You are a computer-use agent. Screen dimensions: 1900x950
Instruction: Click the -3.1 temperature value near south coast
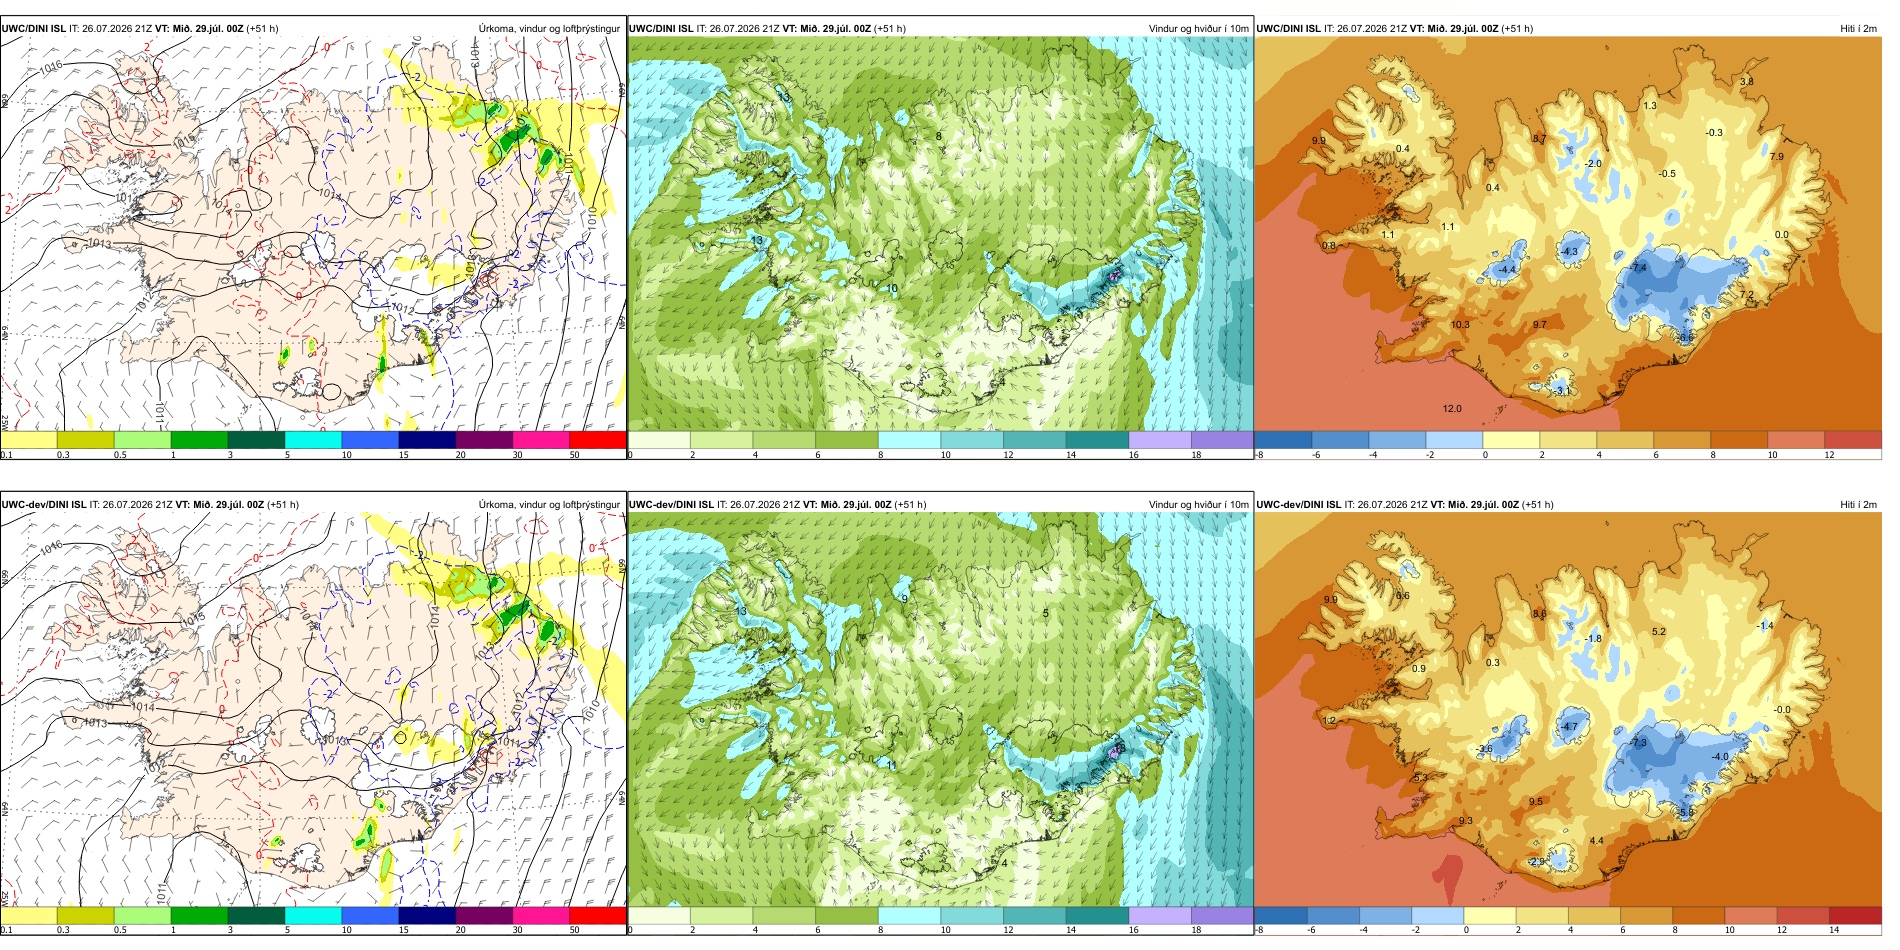(x=1562, y=391)
